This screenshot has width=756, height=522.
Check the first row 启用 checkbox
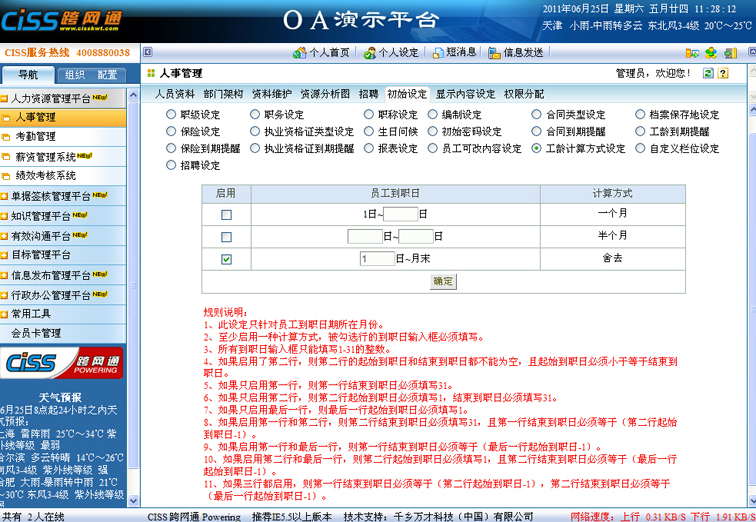coord(226,214)
